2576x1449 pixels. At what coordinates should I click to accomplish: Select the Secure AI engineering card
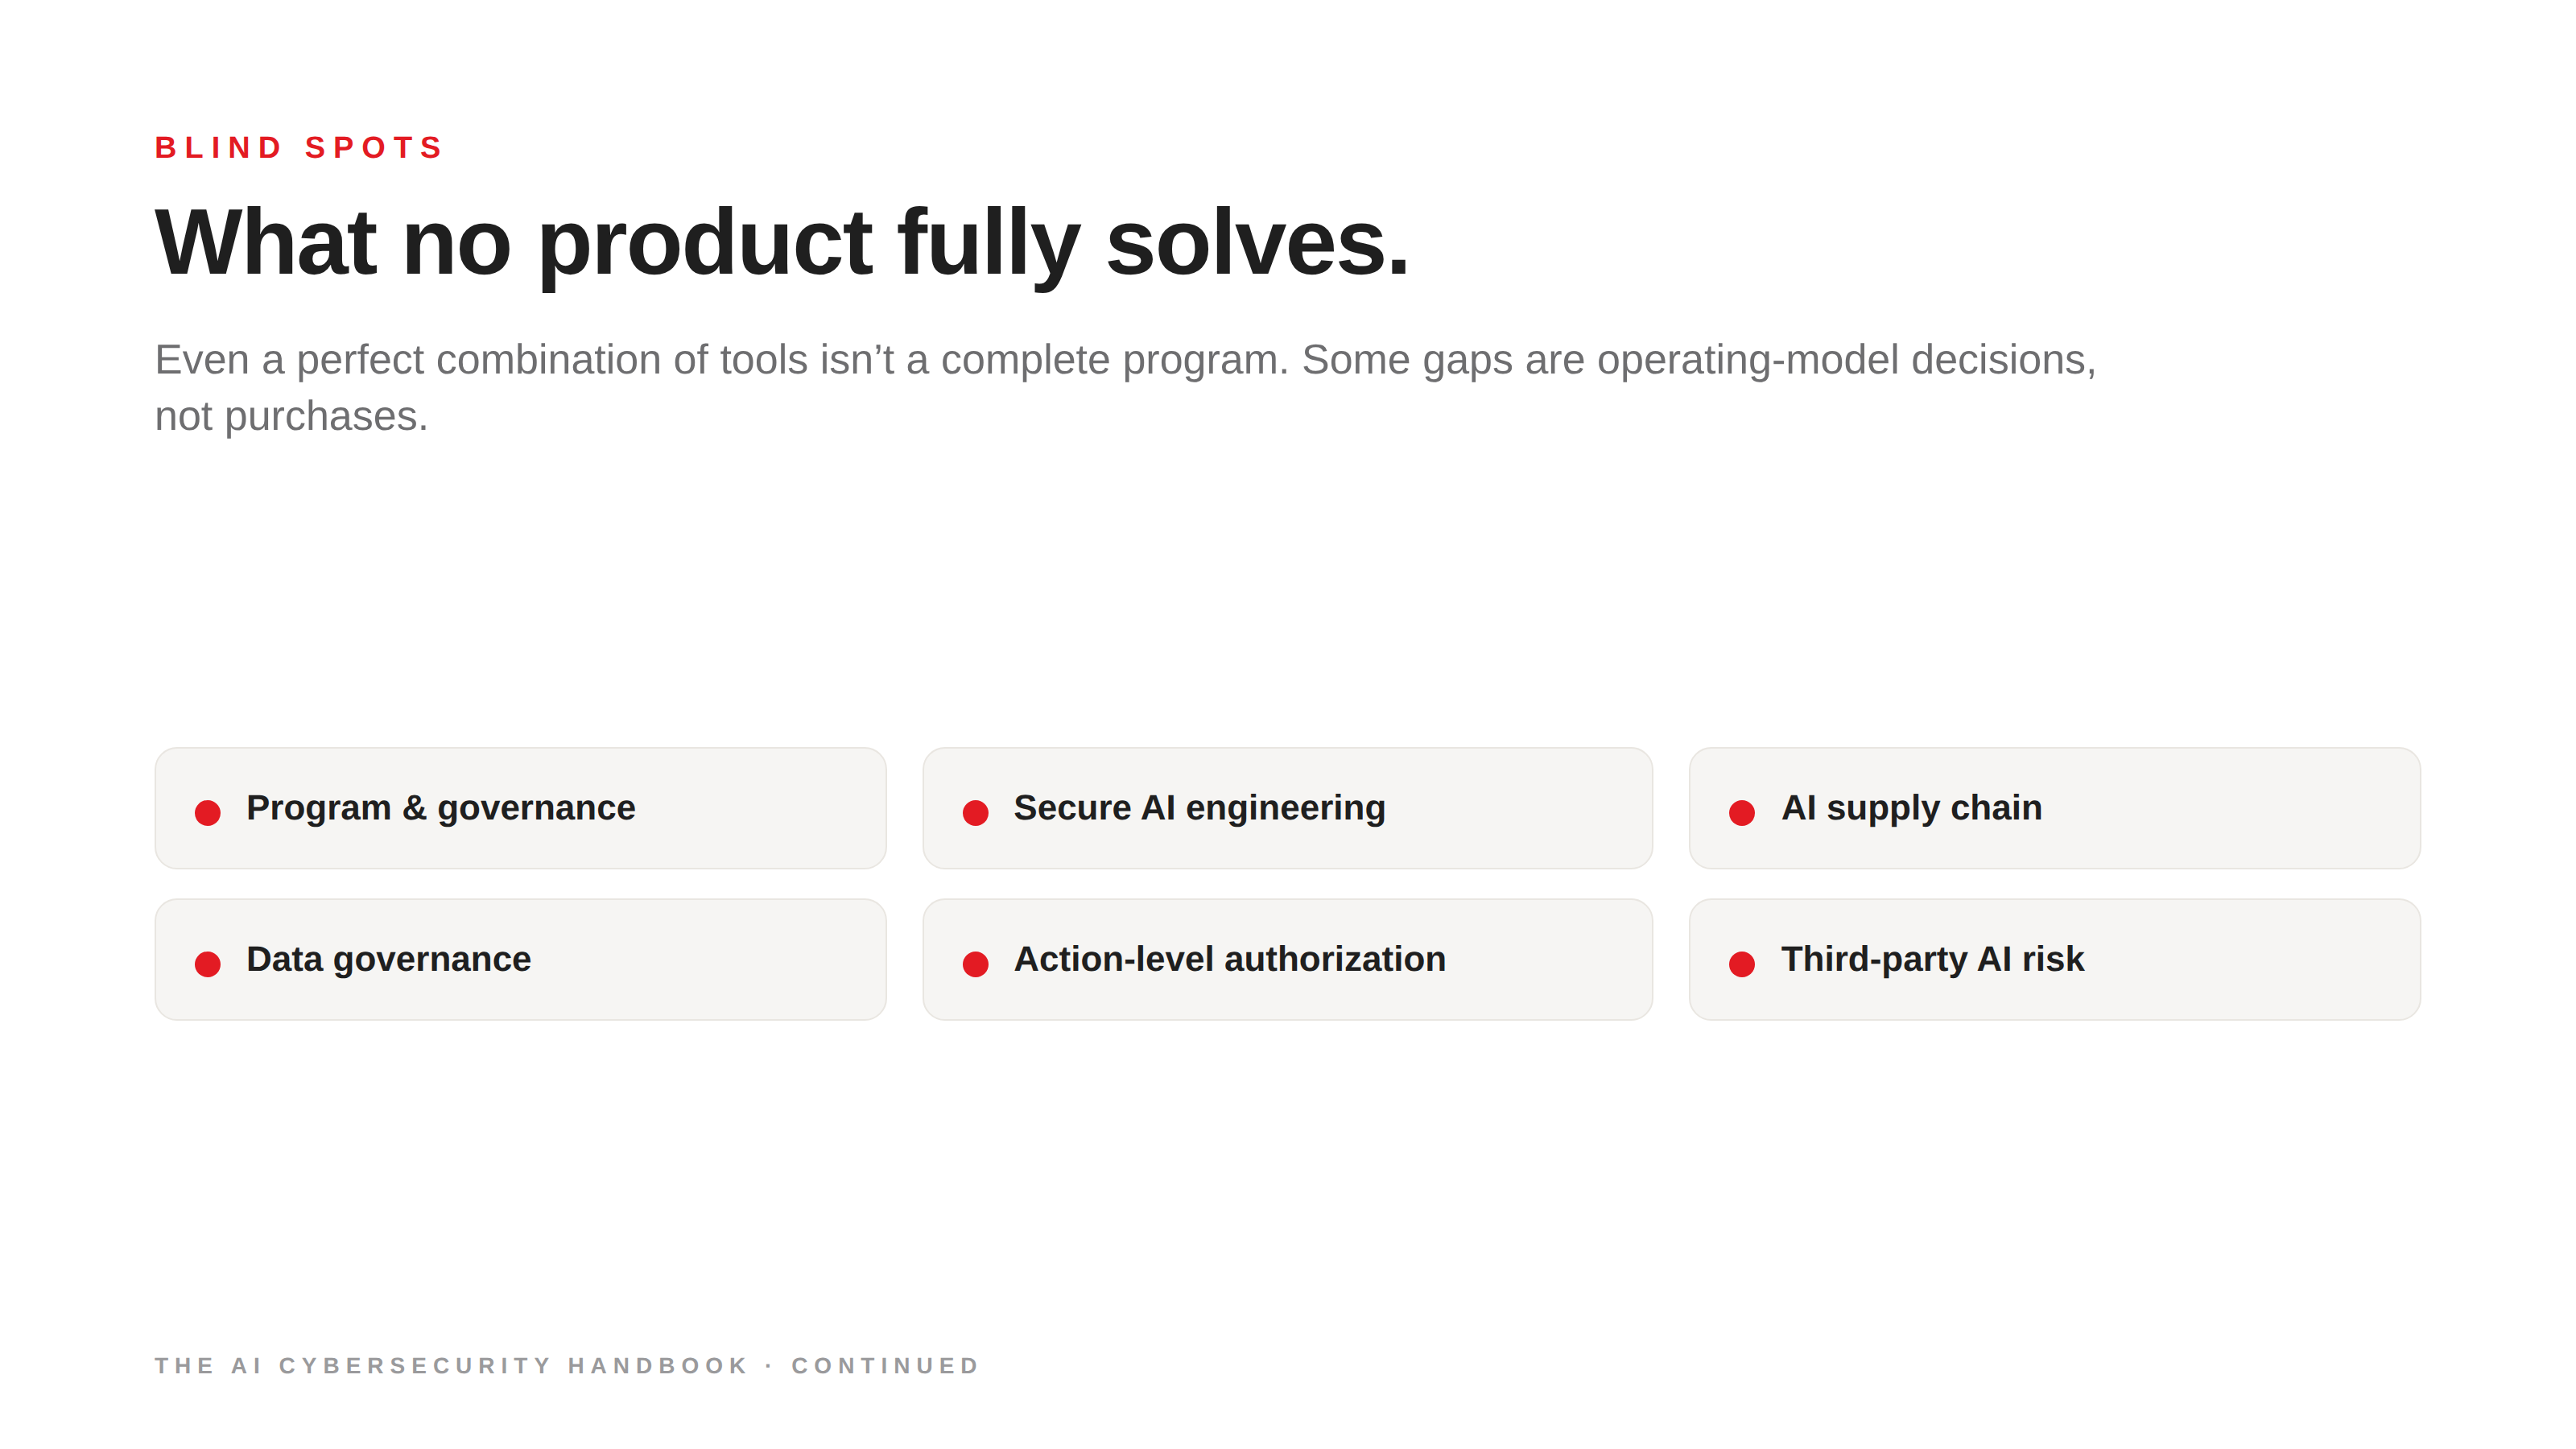tap(1287, 808)
